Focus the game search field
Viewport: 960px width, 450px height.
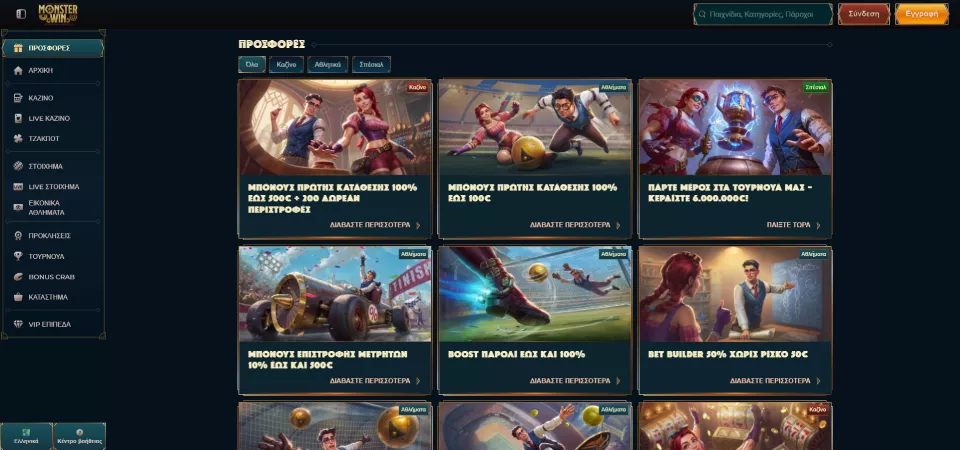[x=763, y=14]
